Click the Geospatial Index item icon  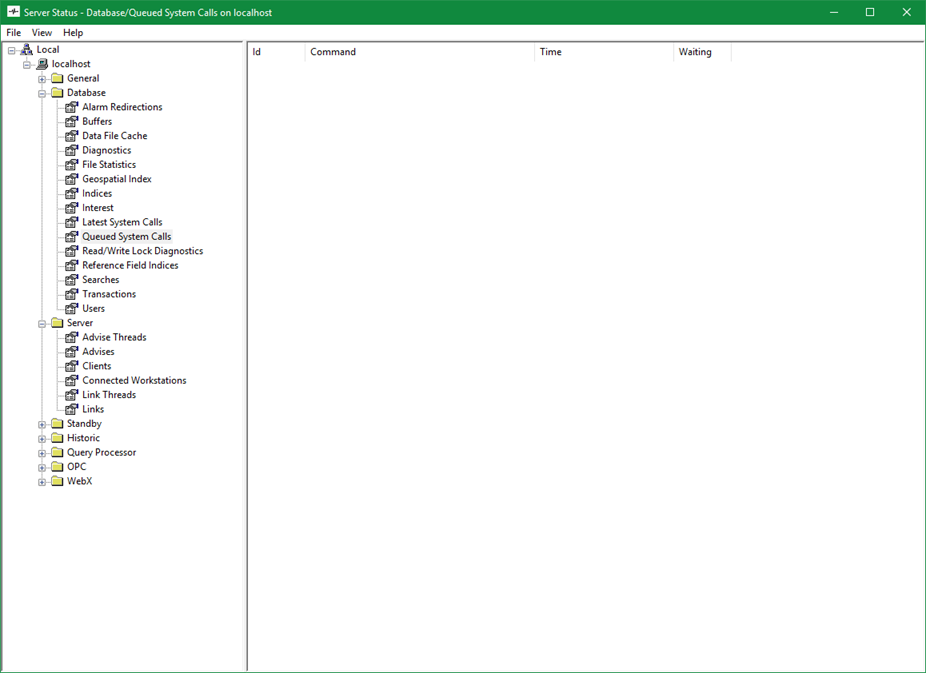(72, 179)
